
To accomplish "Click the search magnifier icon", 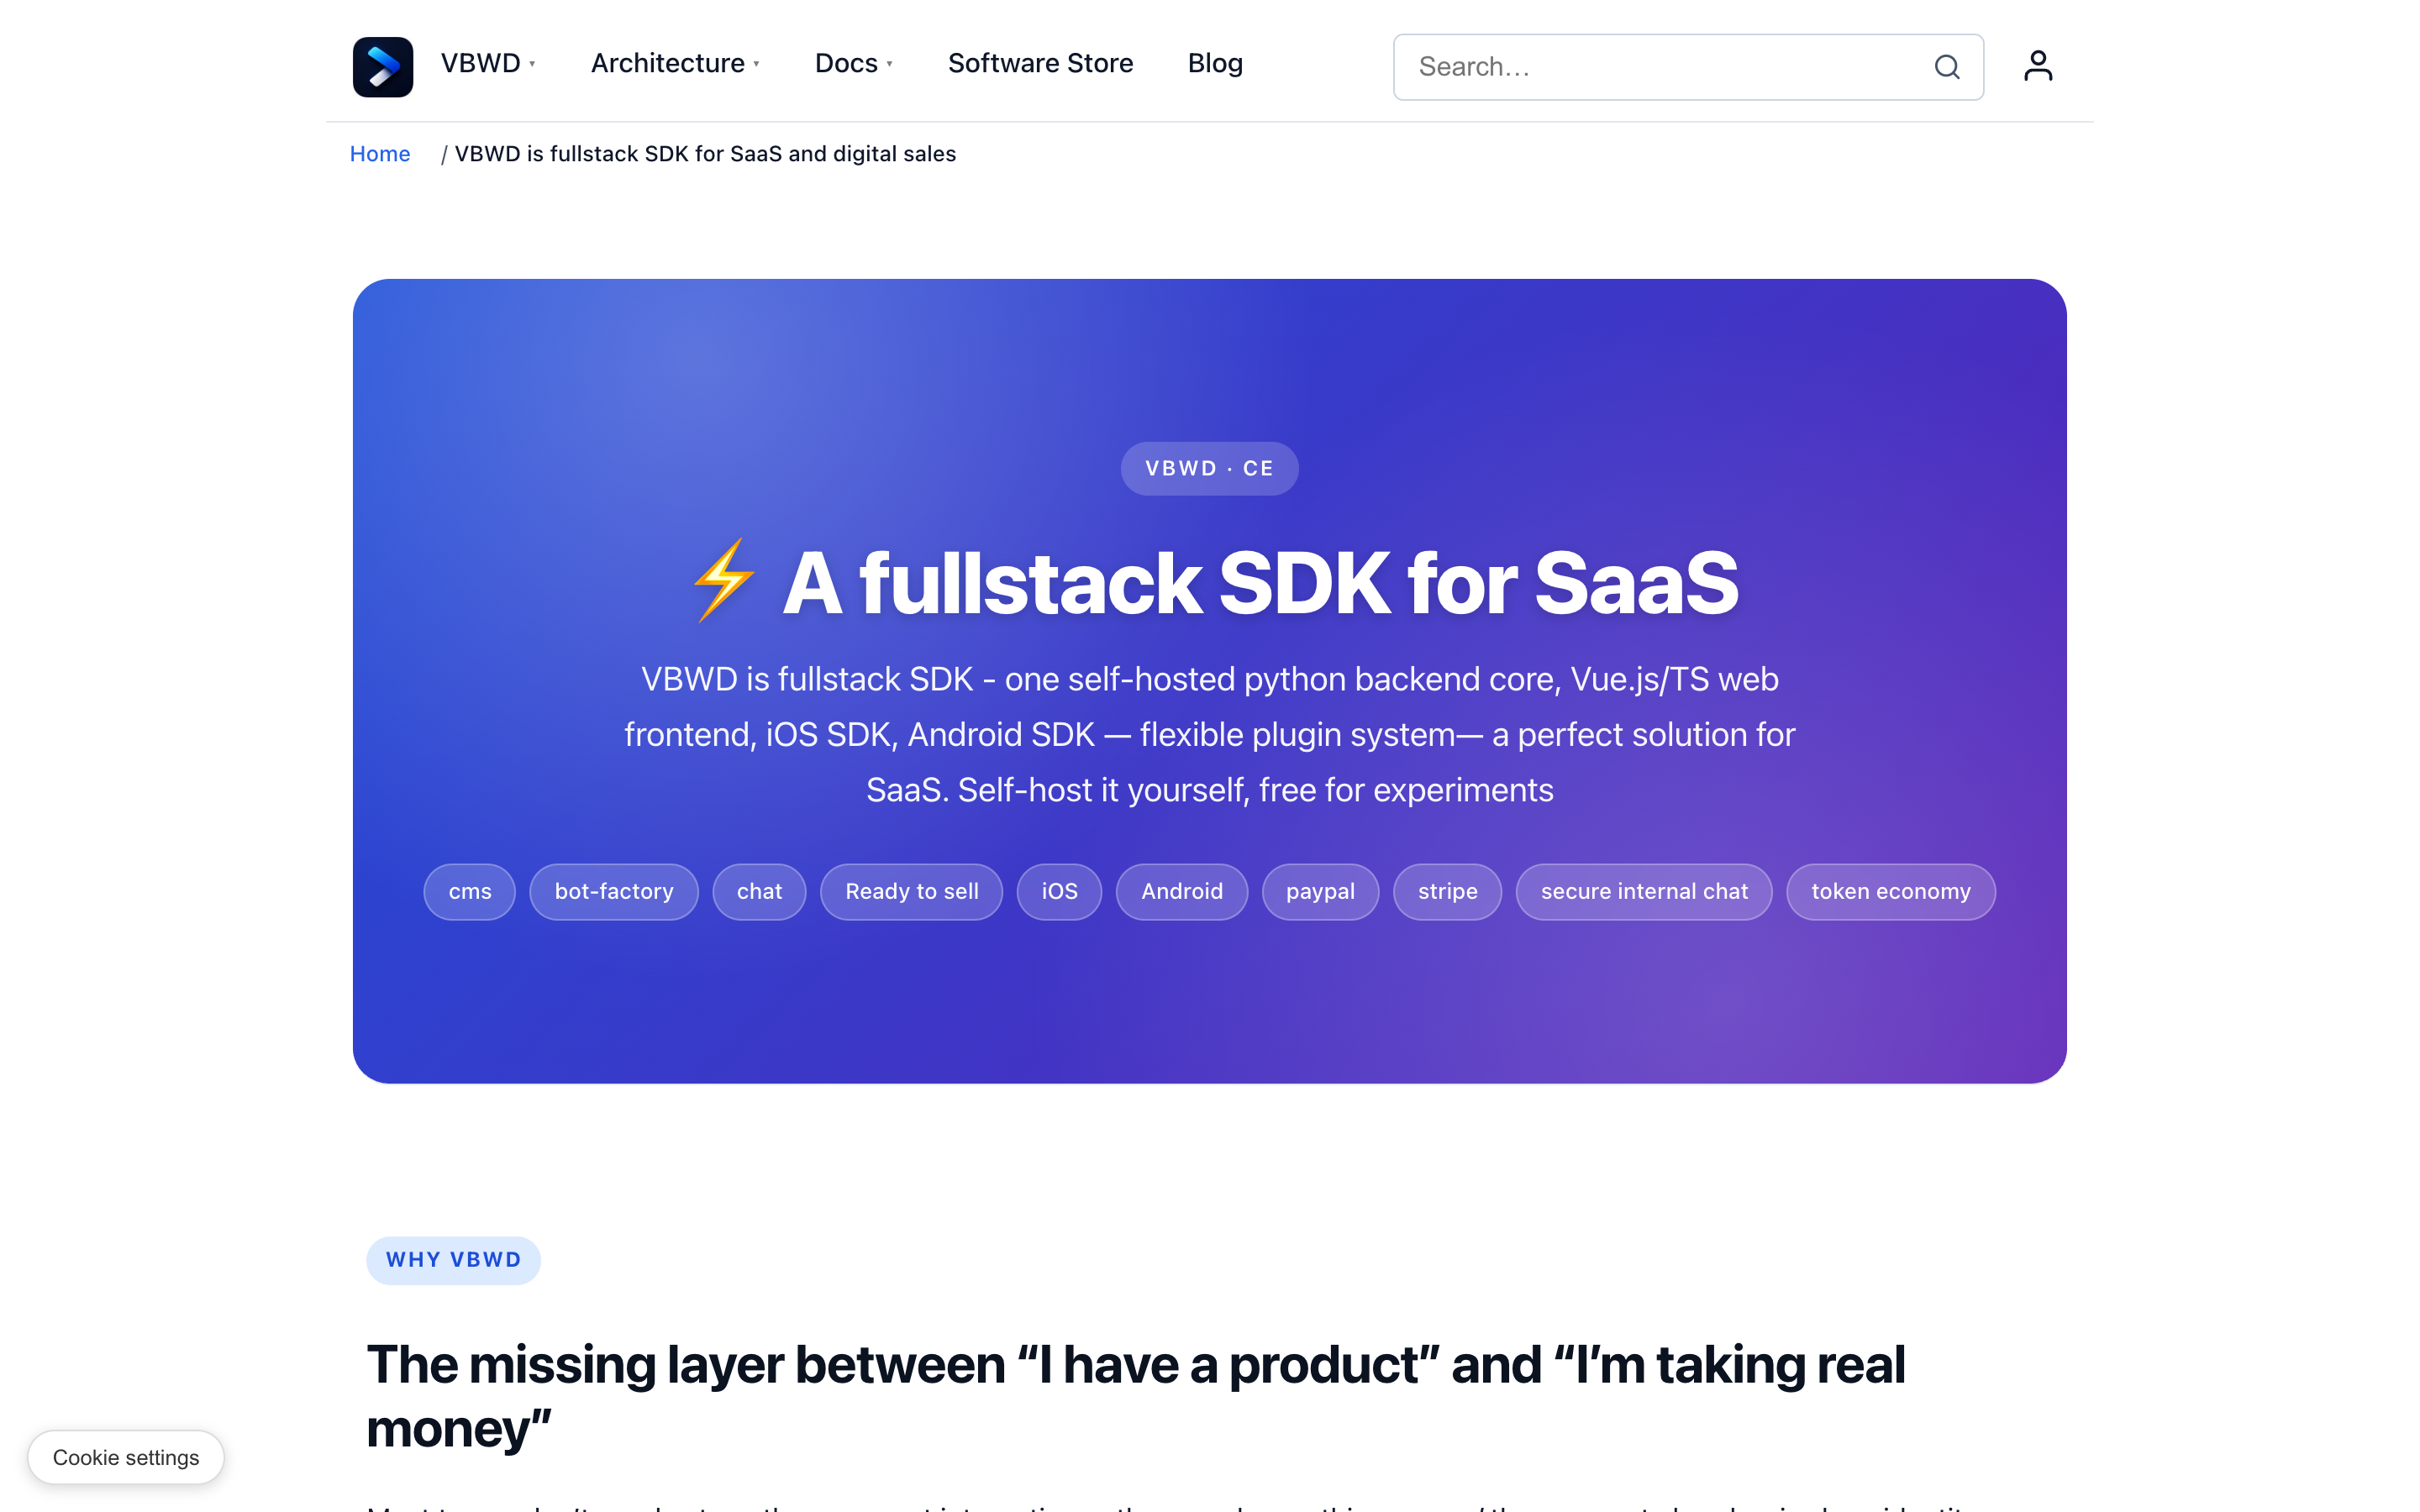I will [x=1946, y=67].
